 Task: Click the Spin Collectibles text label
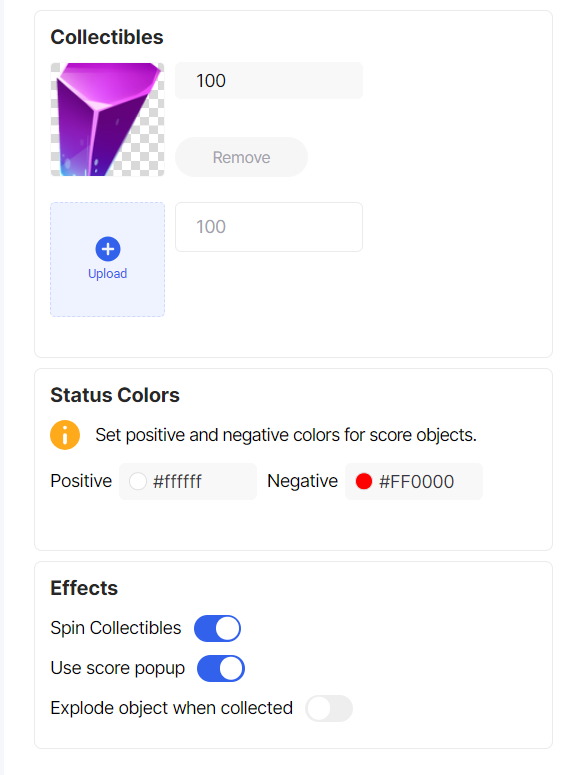116,628
